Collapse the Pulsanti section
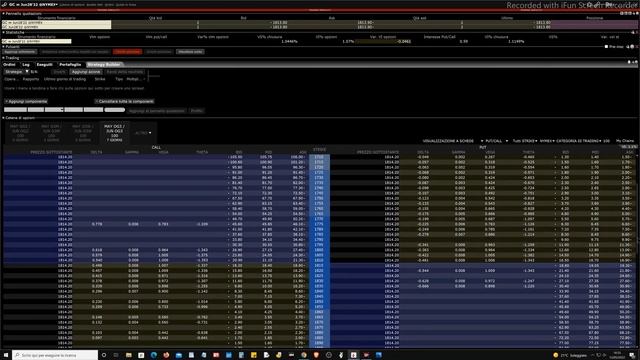The width and height of the screenshot is (640, 360). pyautogui.click(x=3, y=47)
